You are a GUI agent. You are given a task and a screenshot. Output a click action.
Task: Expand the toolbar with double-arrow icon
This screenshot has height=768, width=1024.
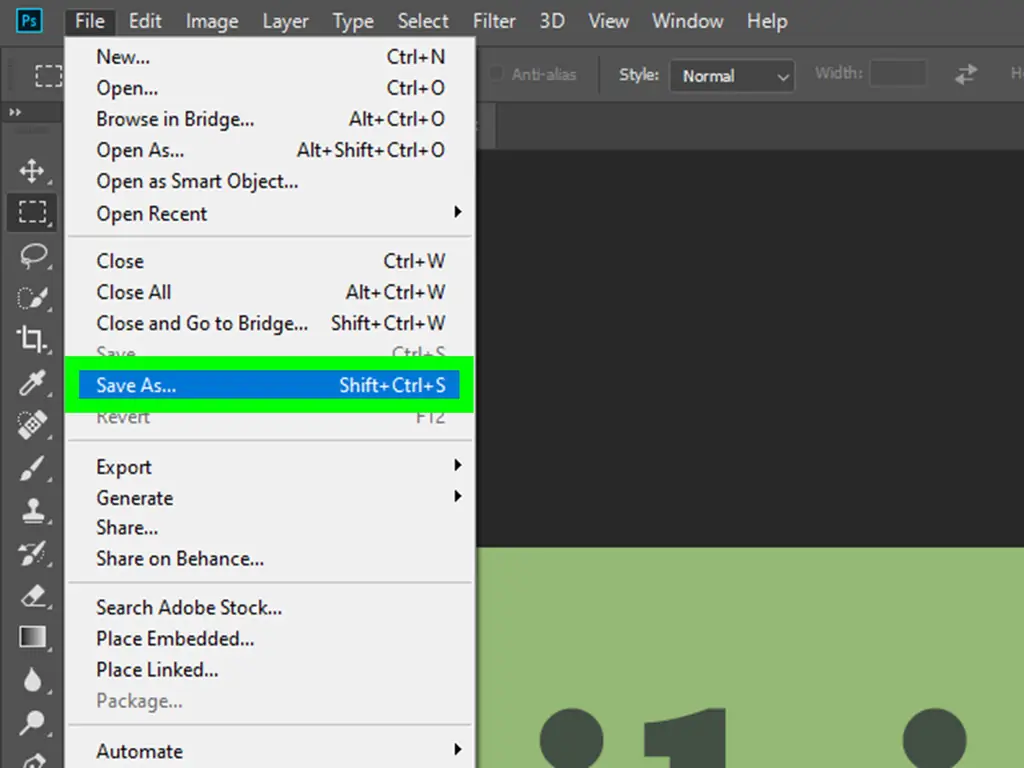14,112
